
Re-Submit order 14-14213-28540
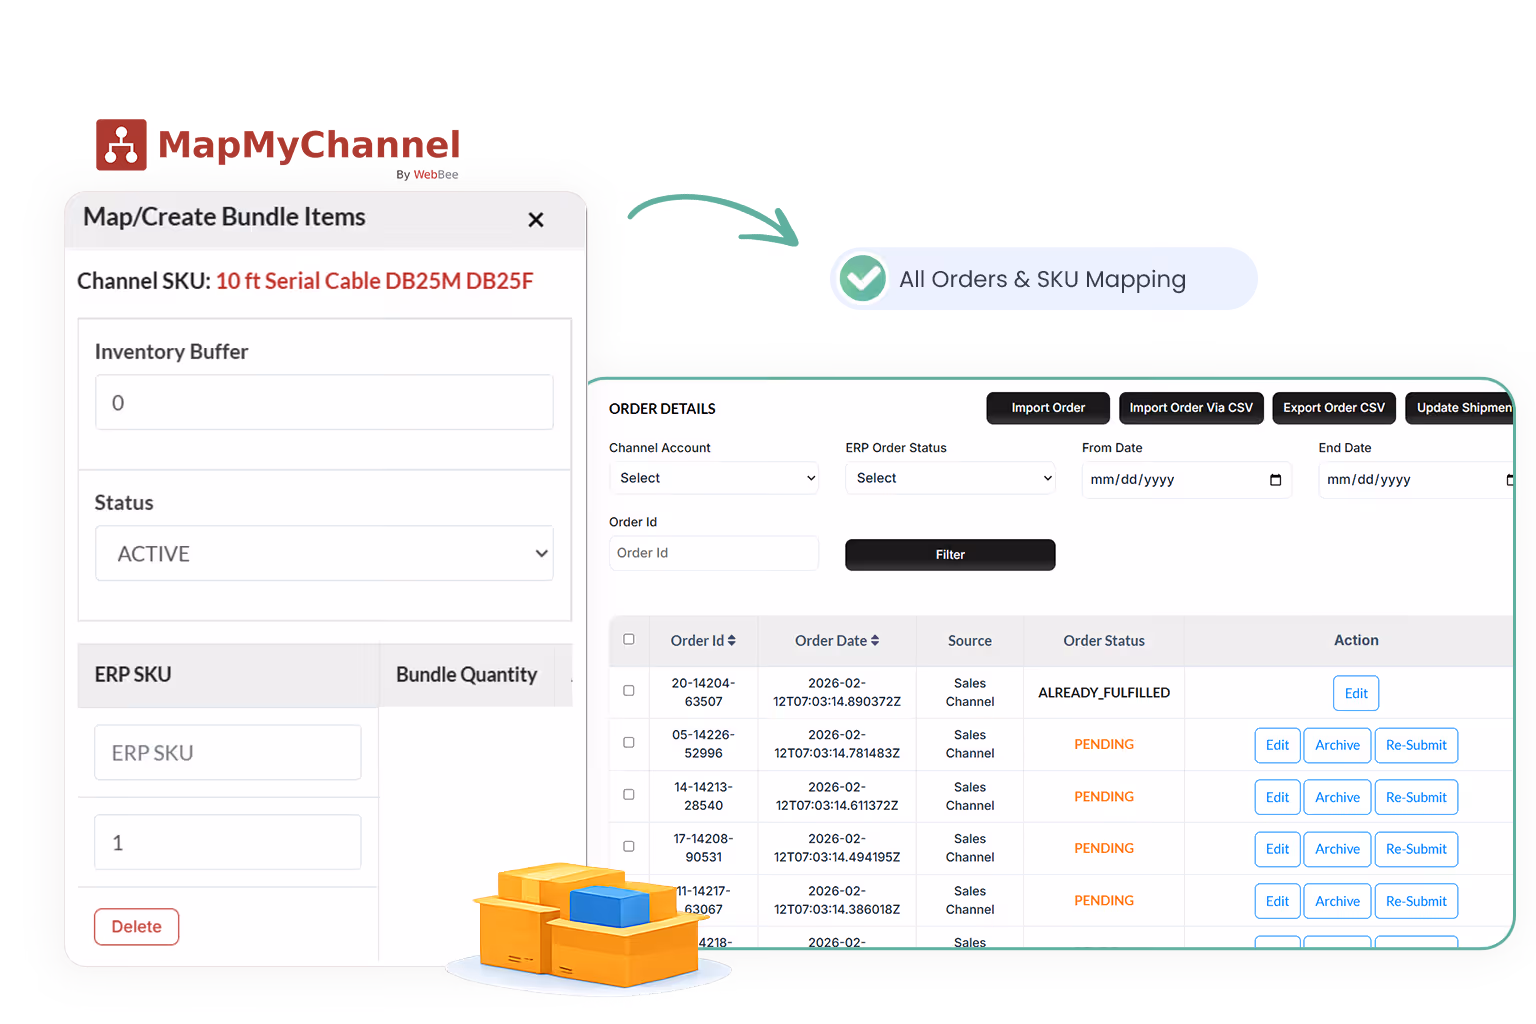tap(1416, 797)
